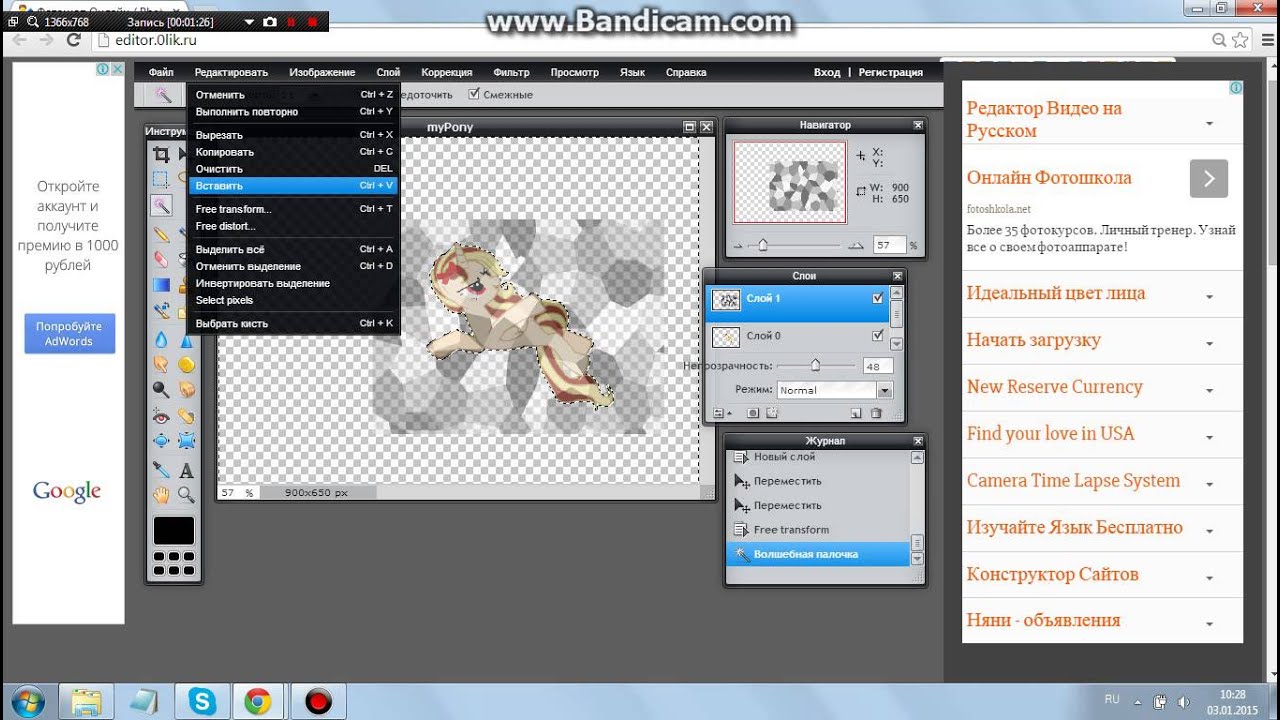This screenshot has height=720, width=1280.
Task: Select the Sponge tool
Action: coord(186,364)
